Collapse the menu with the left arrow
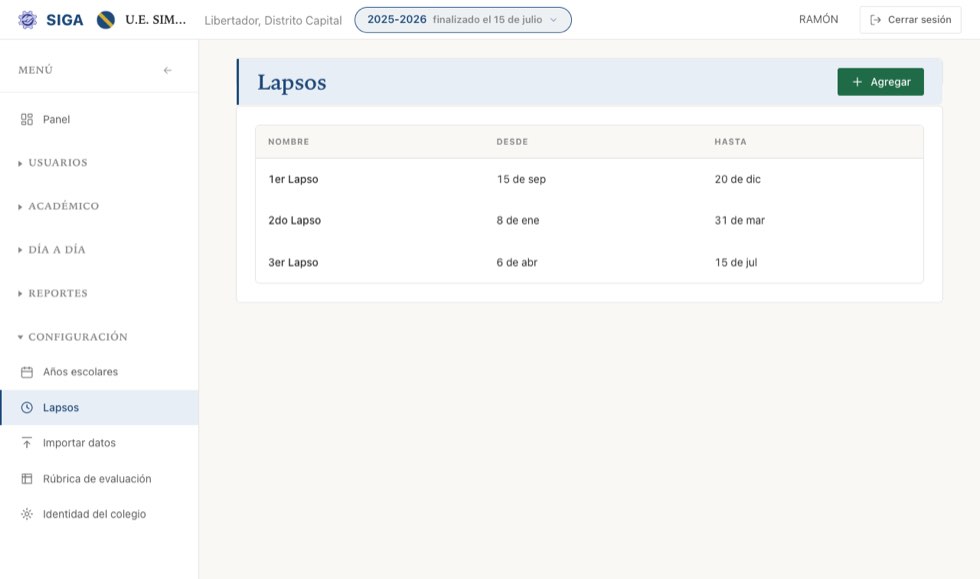 [168, 70]
